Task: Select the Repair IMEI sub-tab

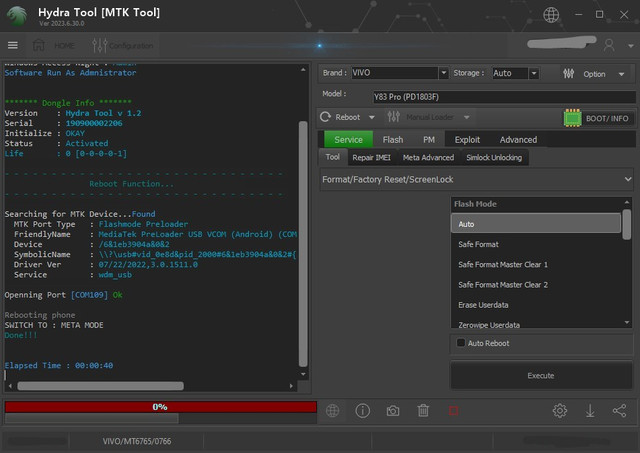Action: pyautogui.click(x=371, y=158)
